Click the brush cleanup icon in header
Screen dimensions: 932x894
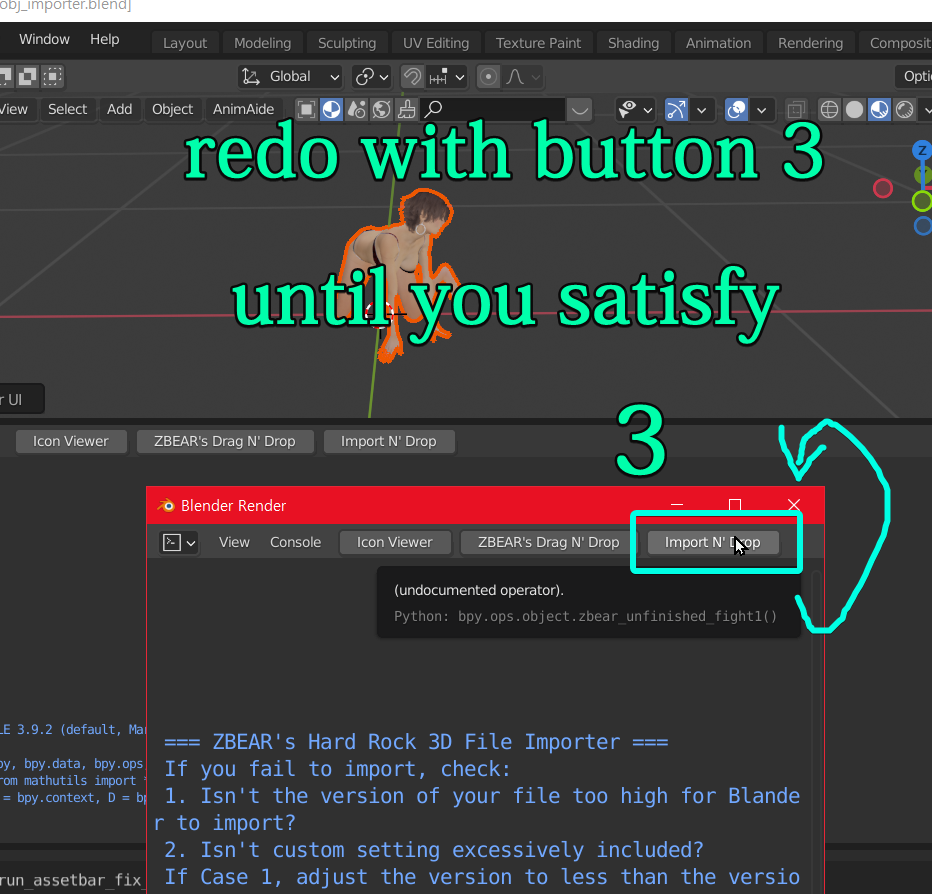407,109
